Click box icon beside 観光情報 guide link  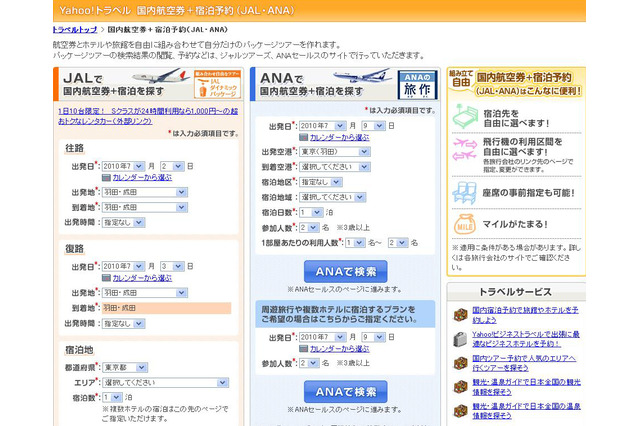point(460,387)
